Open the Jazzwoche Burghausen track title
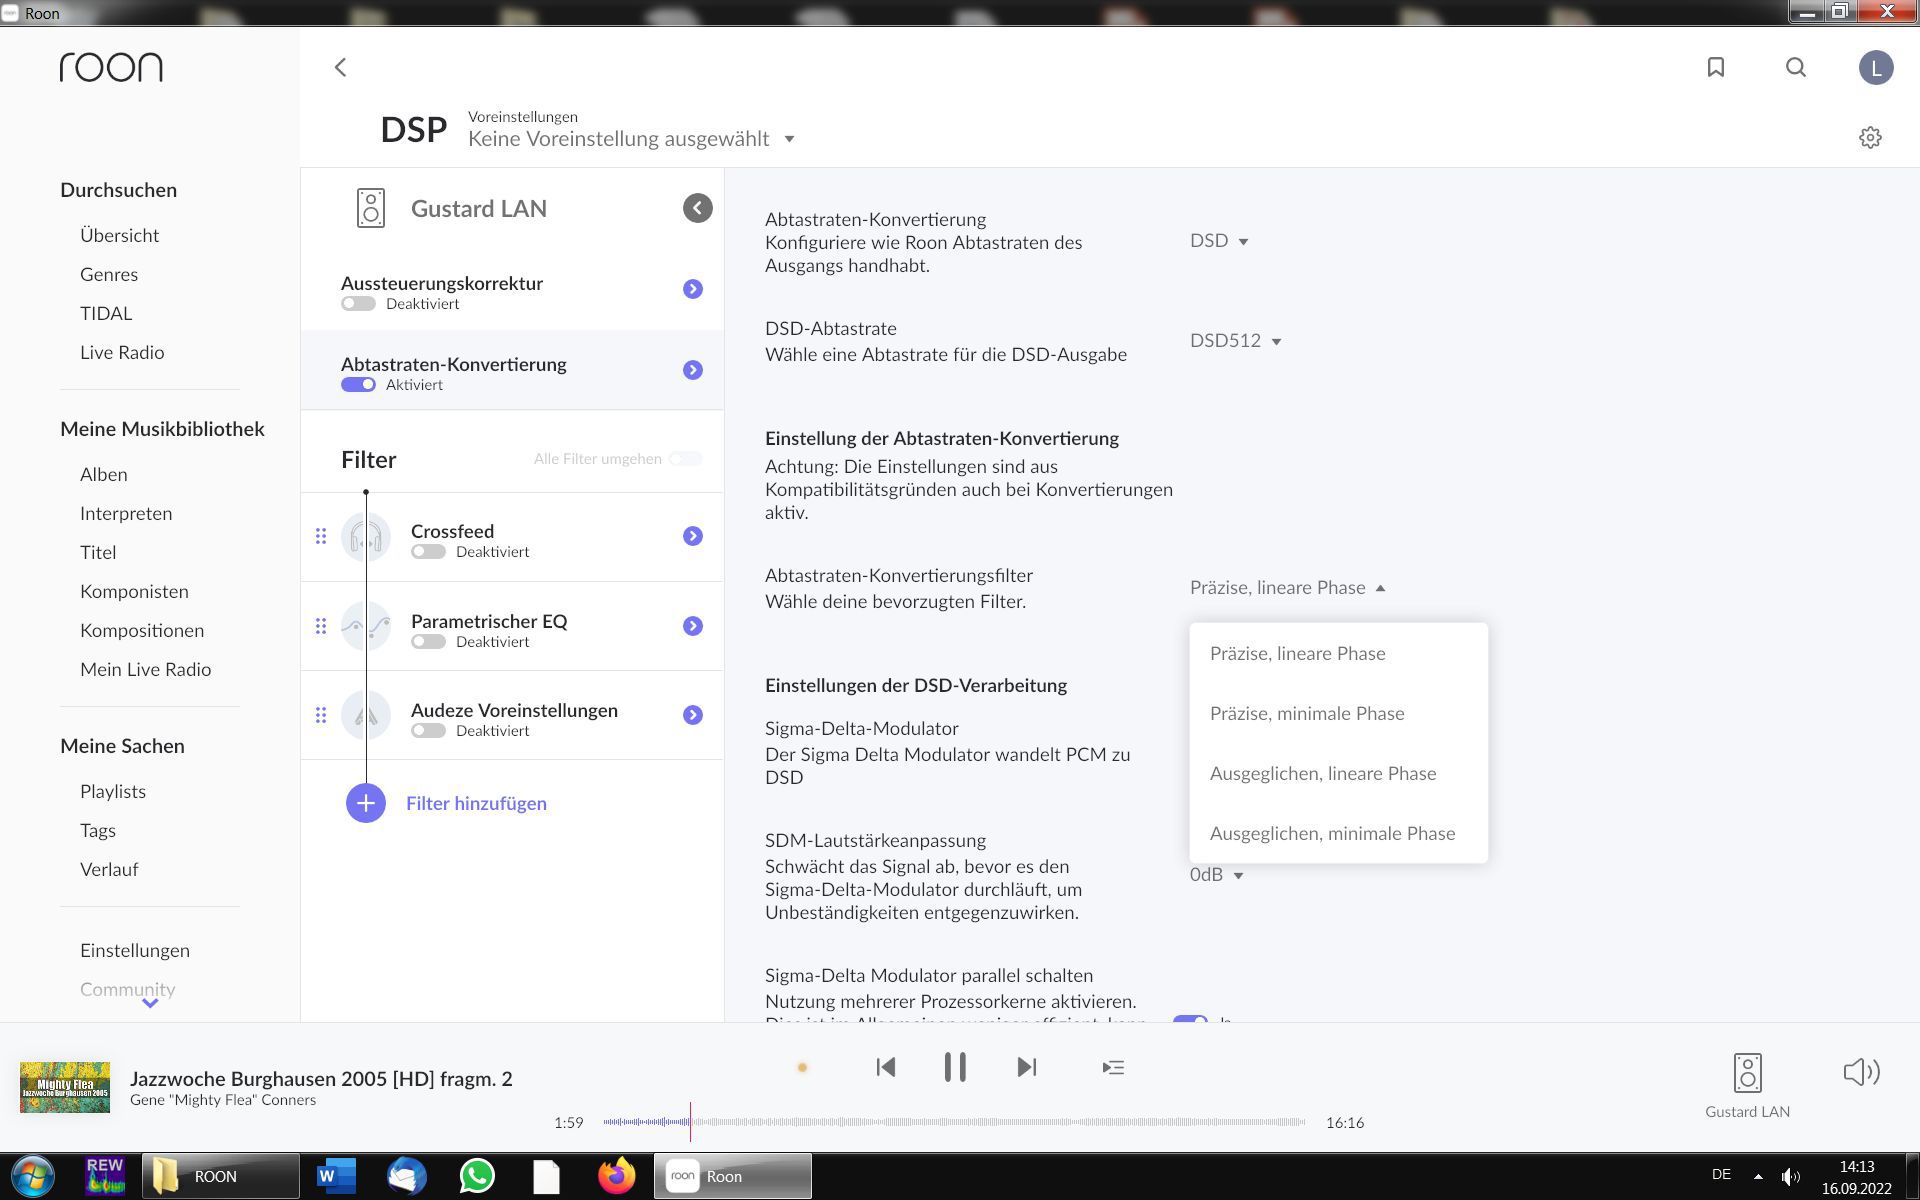 pyautogui.click(x=321, y=1078)
